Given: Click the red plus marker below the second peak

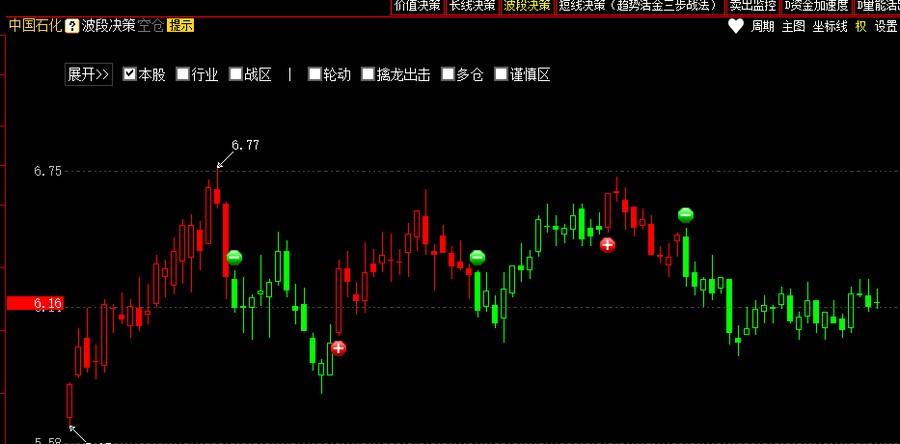Looking at the screenshot, I should 607,245.
